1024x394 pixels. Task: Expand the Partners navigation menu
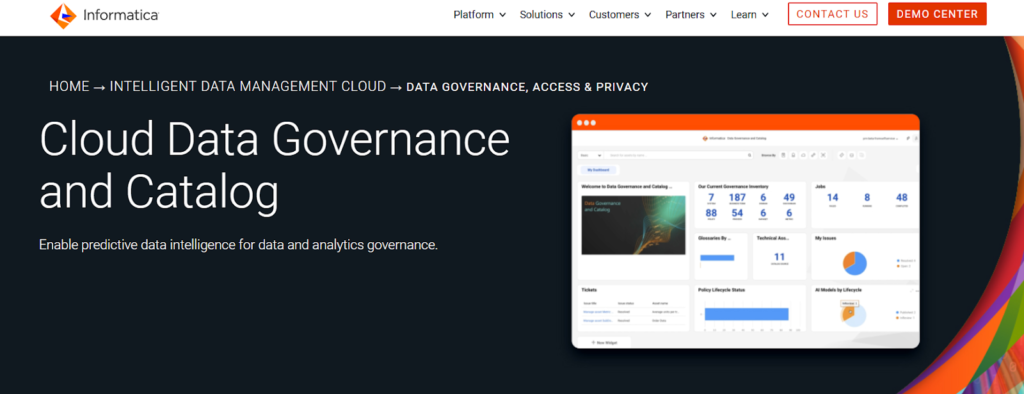pos(691,14)
